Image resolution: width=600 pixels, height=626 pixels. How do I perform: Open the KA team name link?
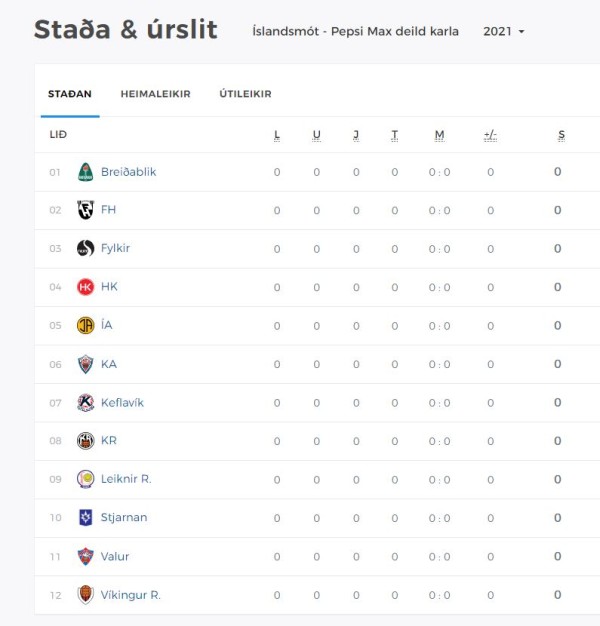click(x=109, y=364)
